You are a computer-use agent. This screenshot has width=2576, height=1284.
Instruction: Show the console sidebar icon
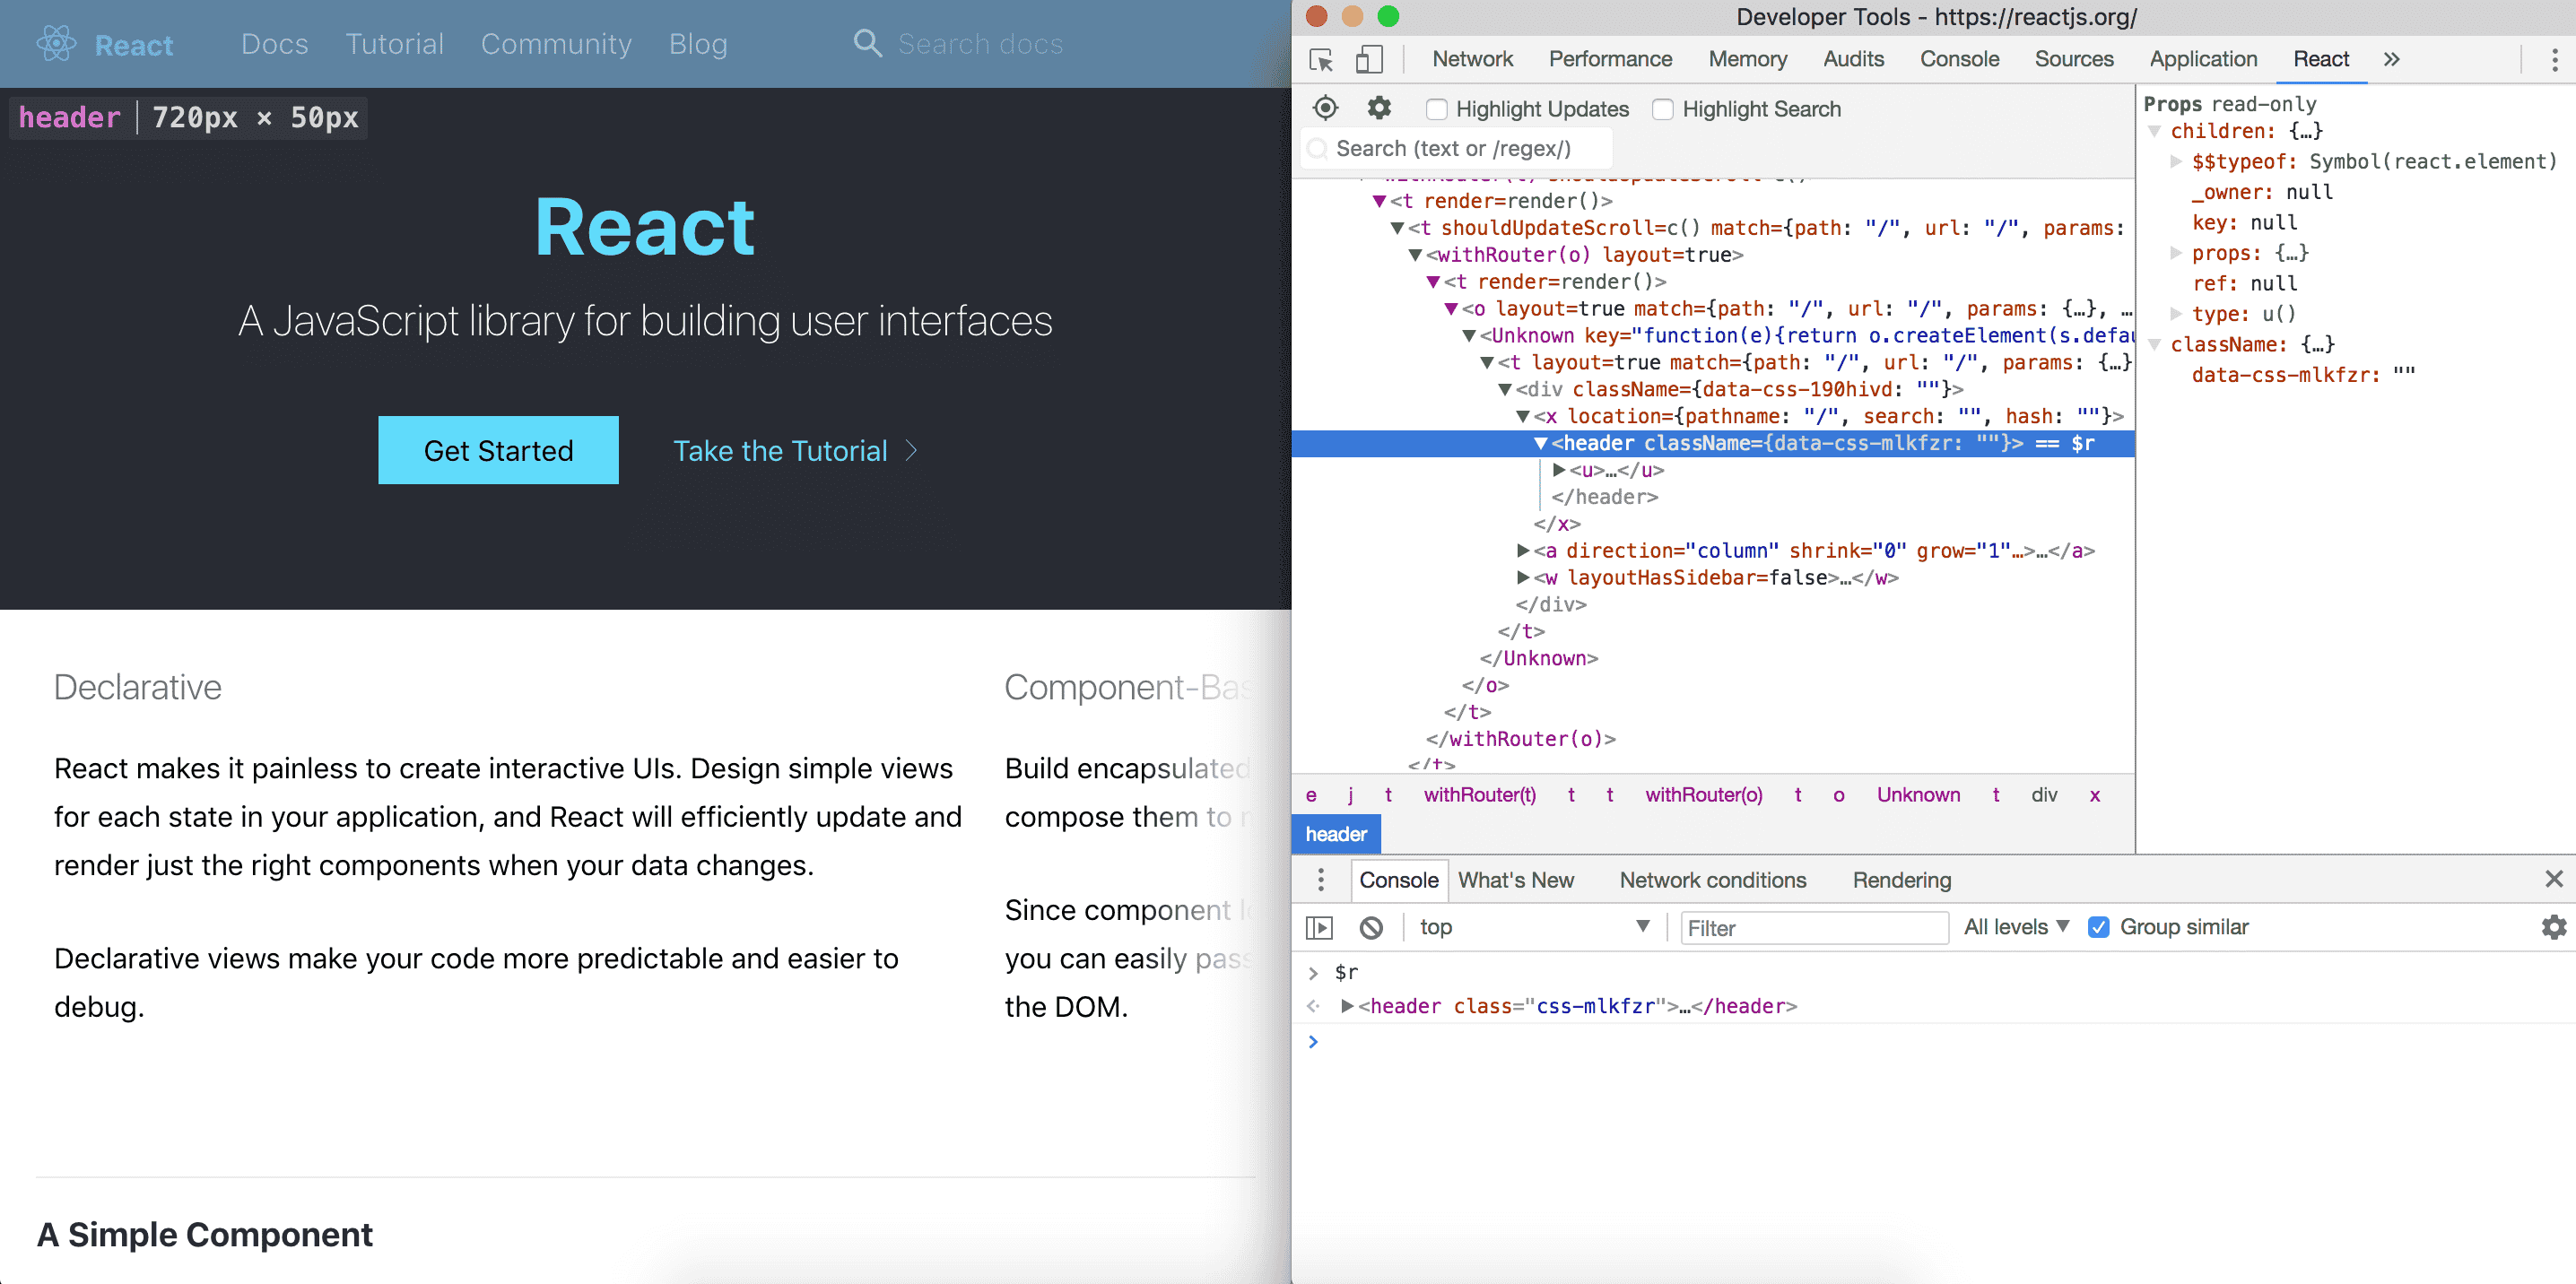[x=1320, y=928]
